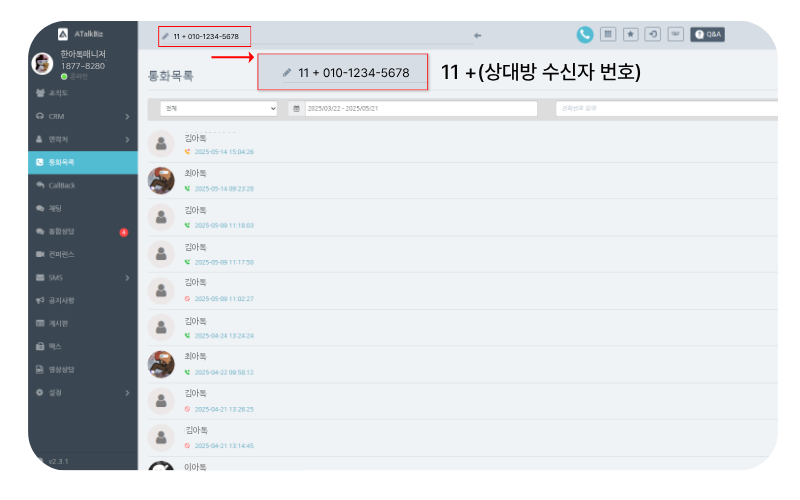The width and height of the screenshot is (800, 500).
Task: Click the calendar icon beside date range
Action: click(x=296, y=109)
